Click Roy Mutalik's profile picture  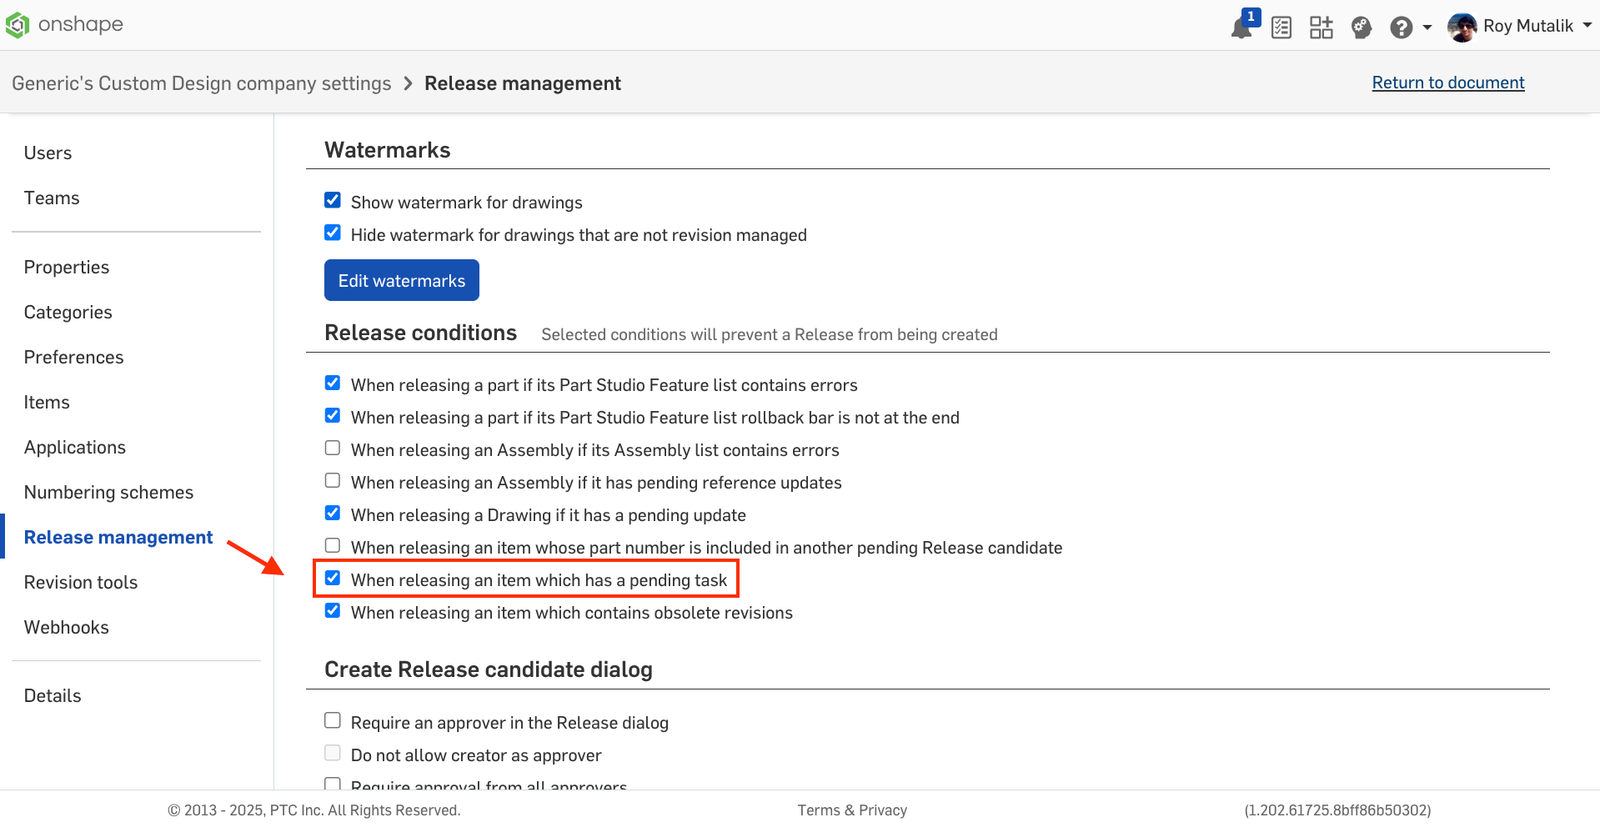[1461, 27]
